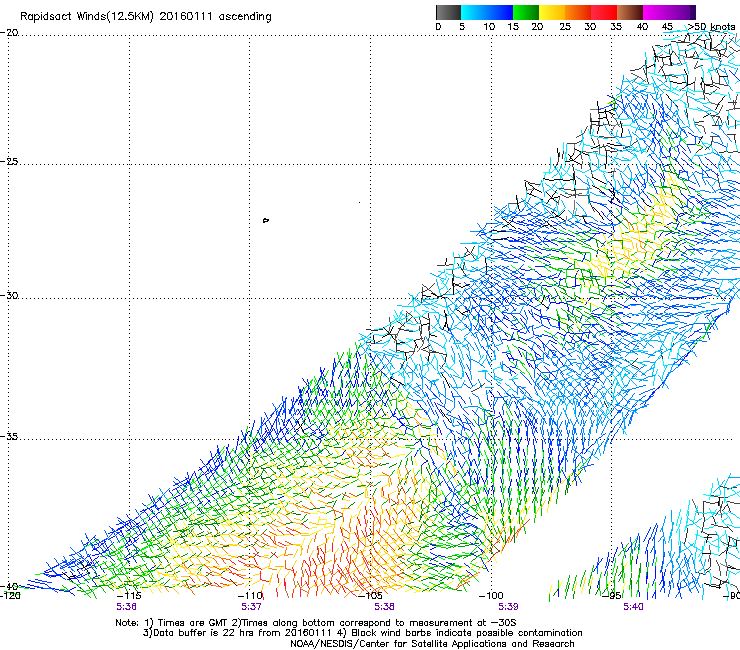
Task: Click the purple 5:36 time label
Action: (x=126, y=607)
